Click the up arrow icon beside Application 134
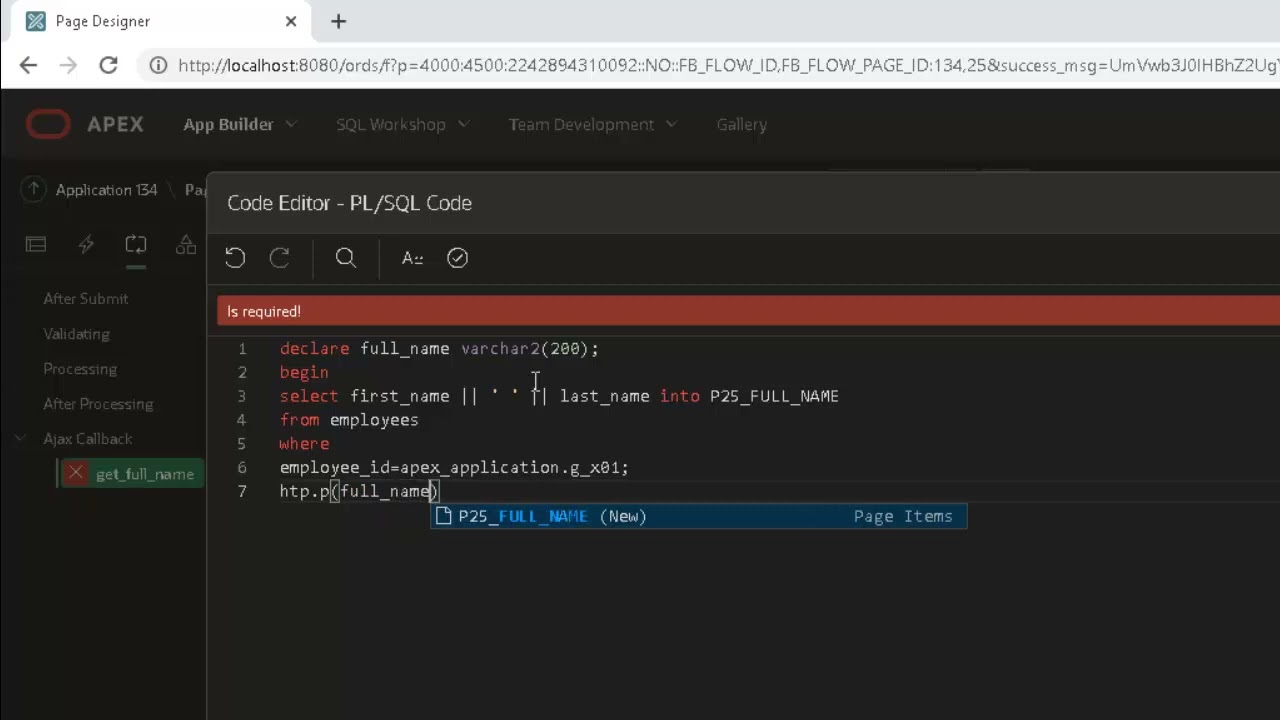 pyautogui.click(x=34, y=189)
